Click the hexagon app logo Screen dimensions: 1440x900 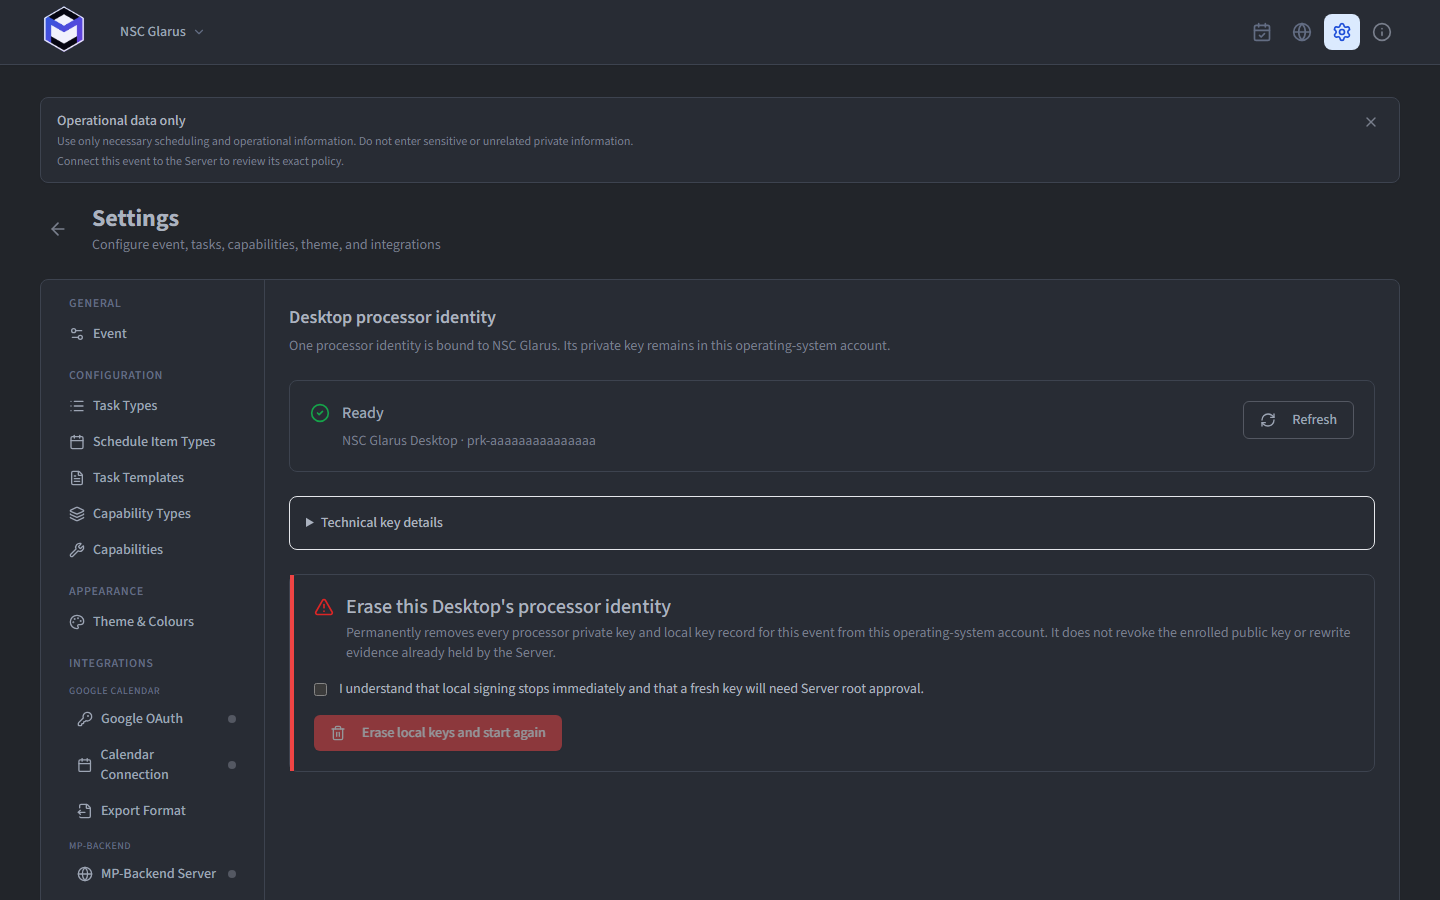click(64, 30)
